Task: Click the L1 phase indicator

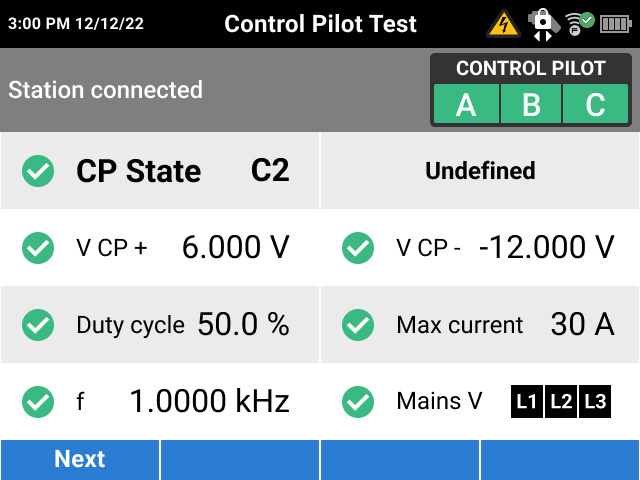Action: [x=527, y=402]
